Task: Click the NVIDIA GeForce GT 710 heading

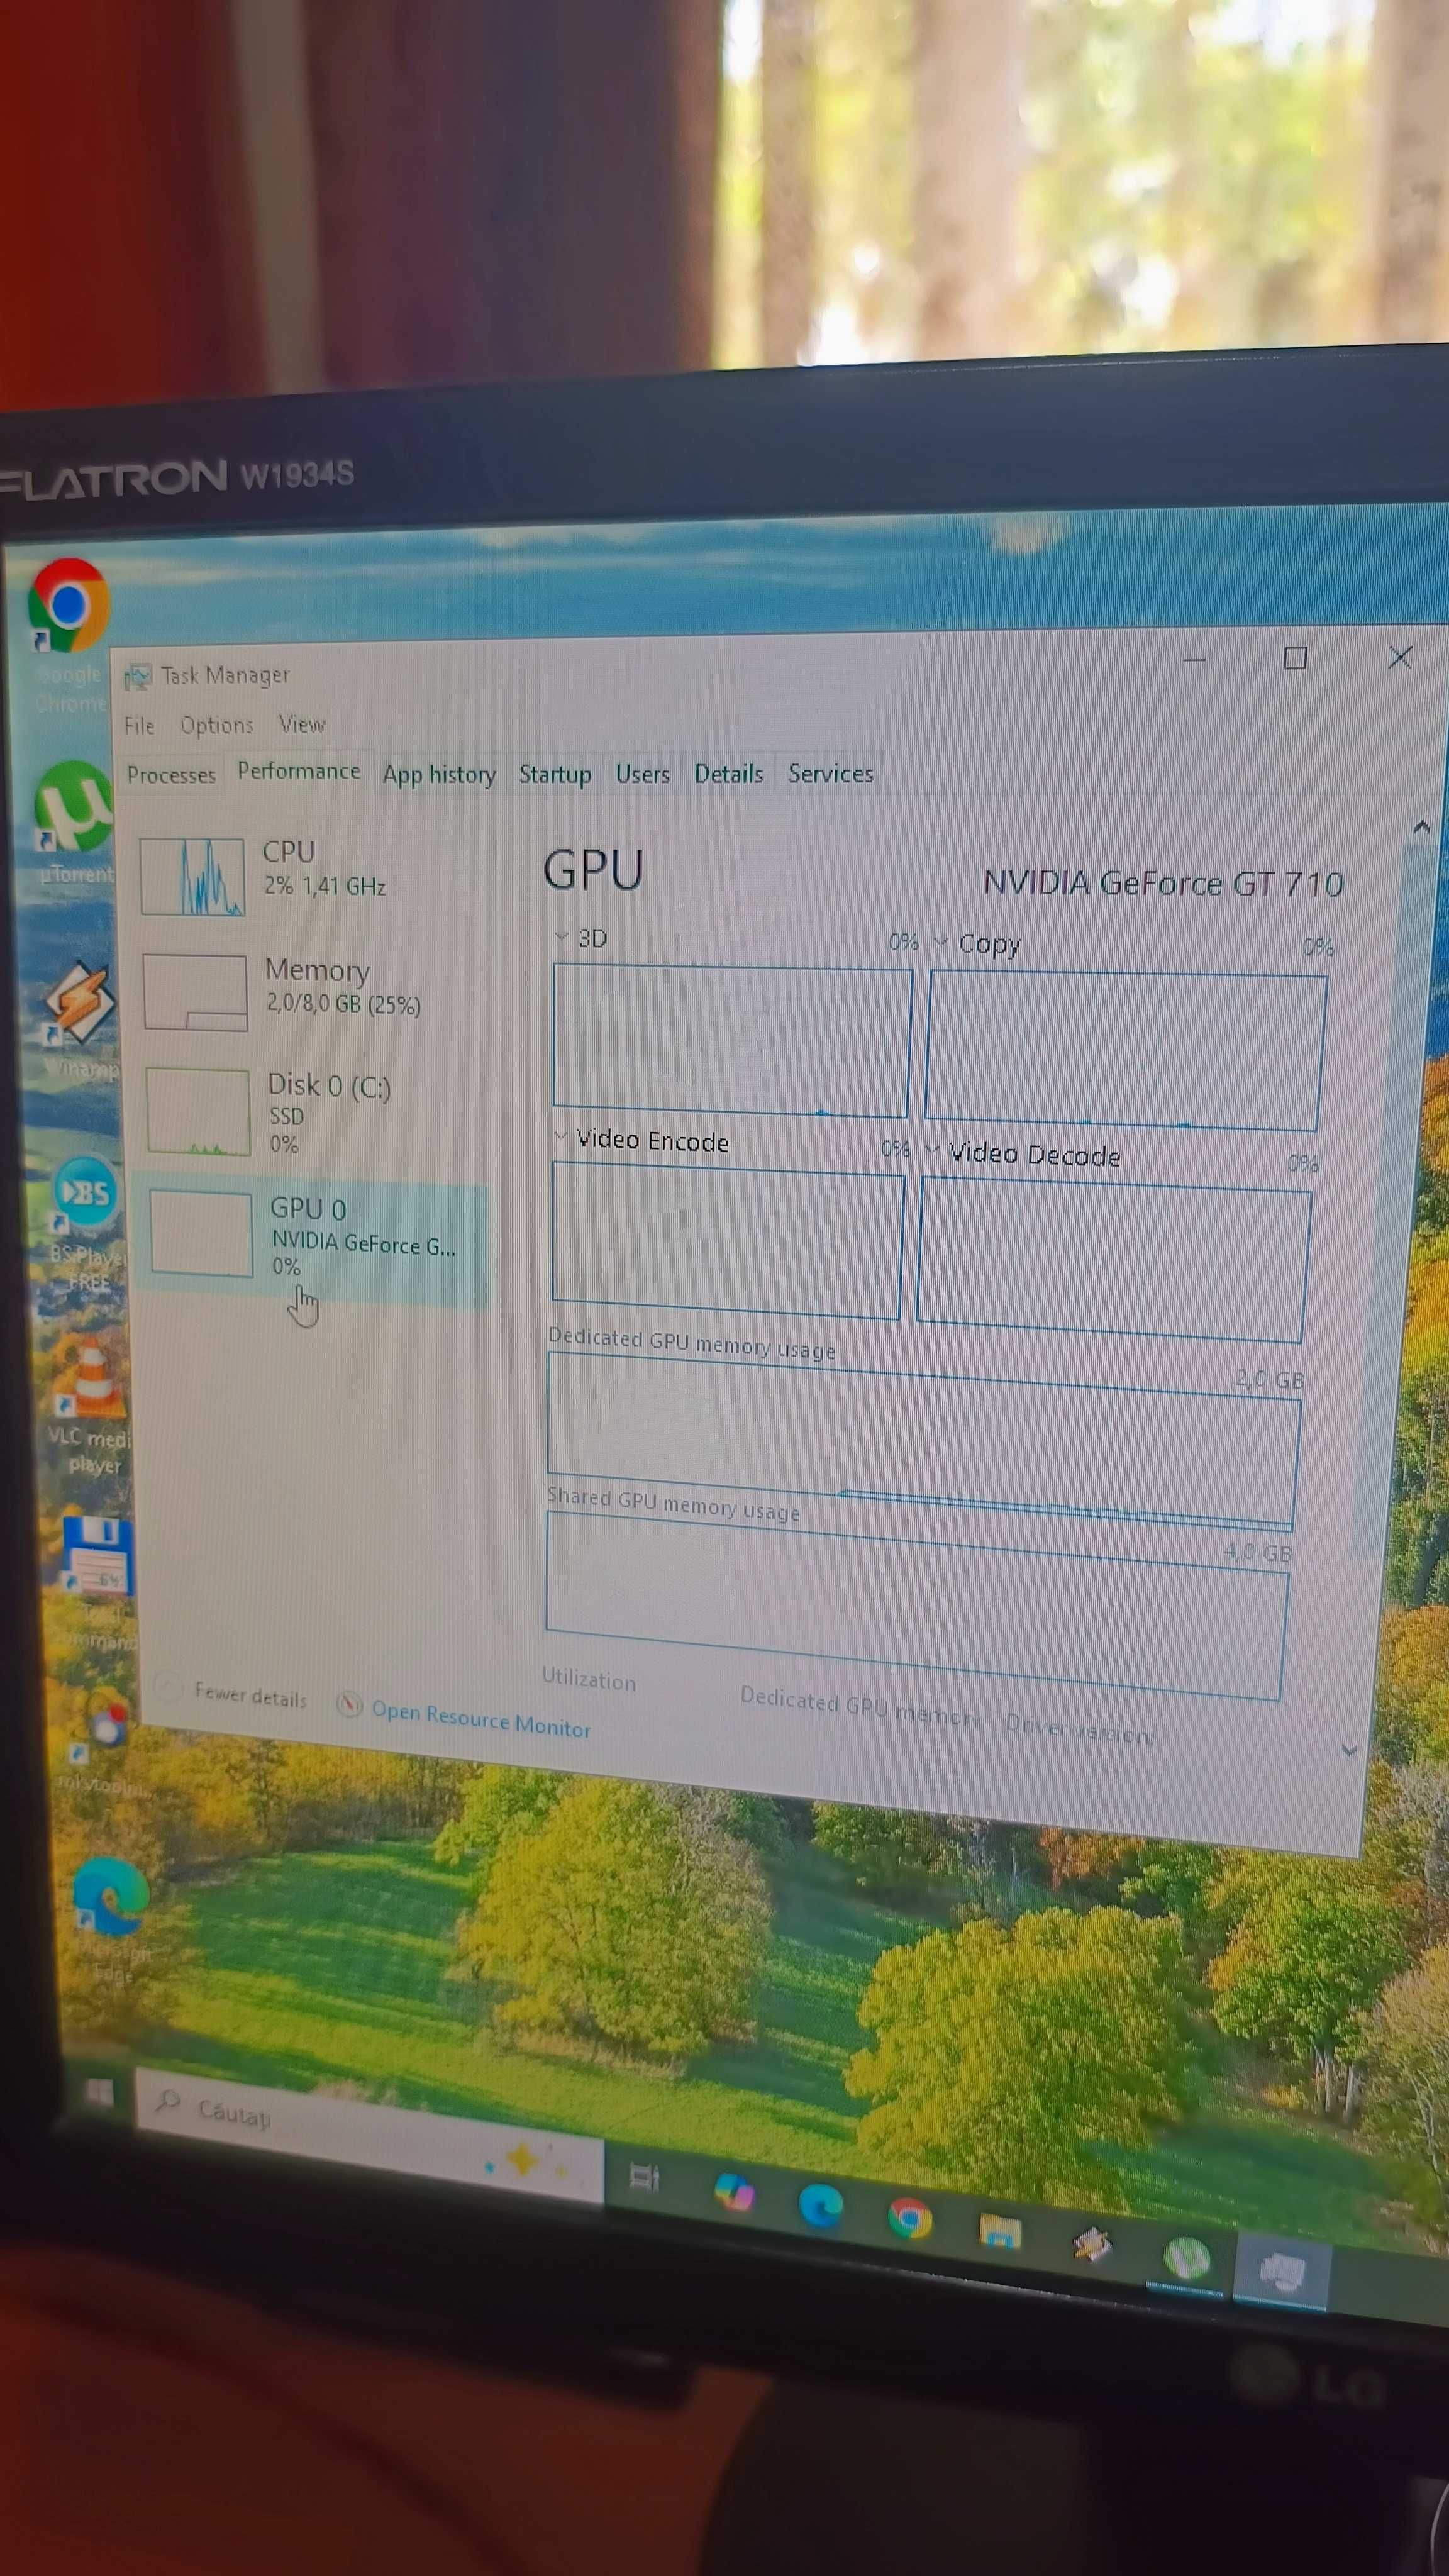Action: [x=1163, y=883]
